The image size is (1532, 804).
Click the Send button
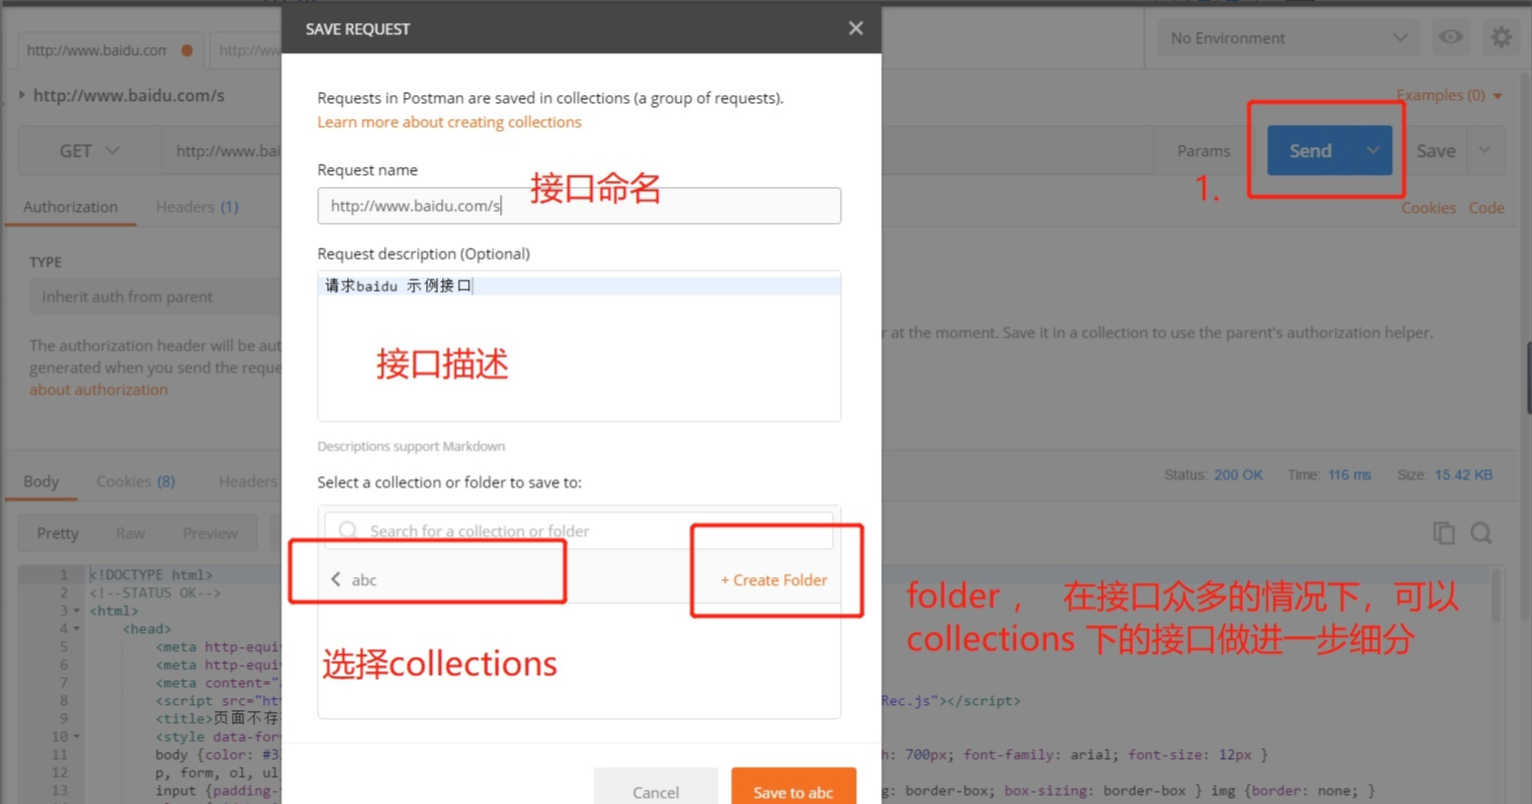(x=1310, y=150)
